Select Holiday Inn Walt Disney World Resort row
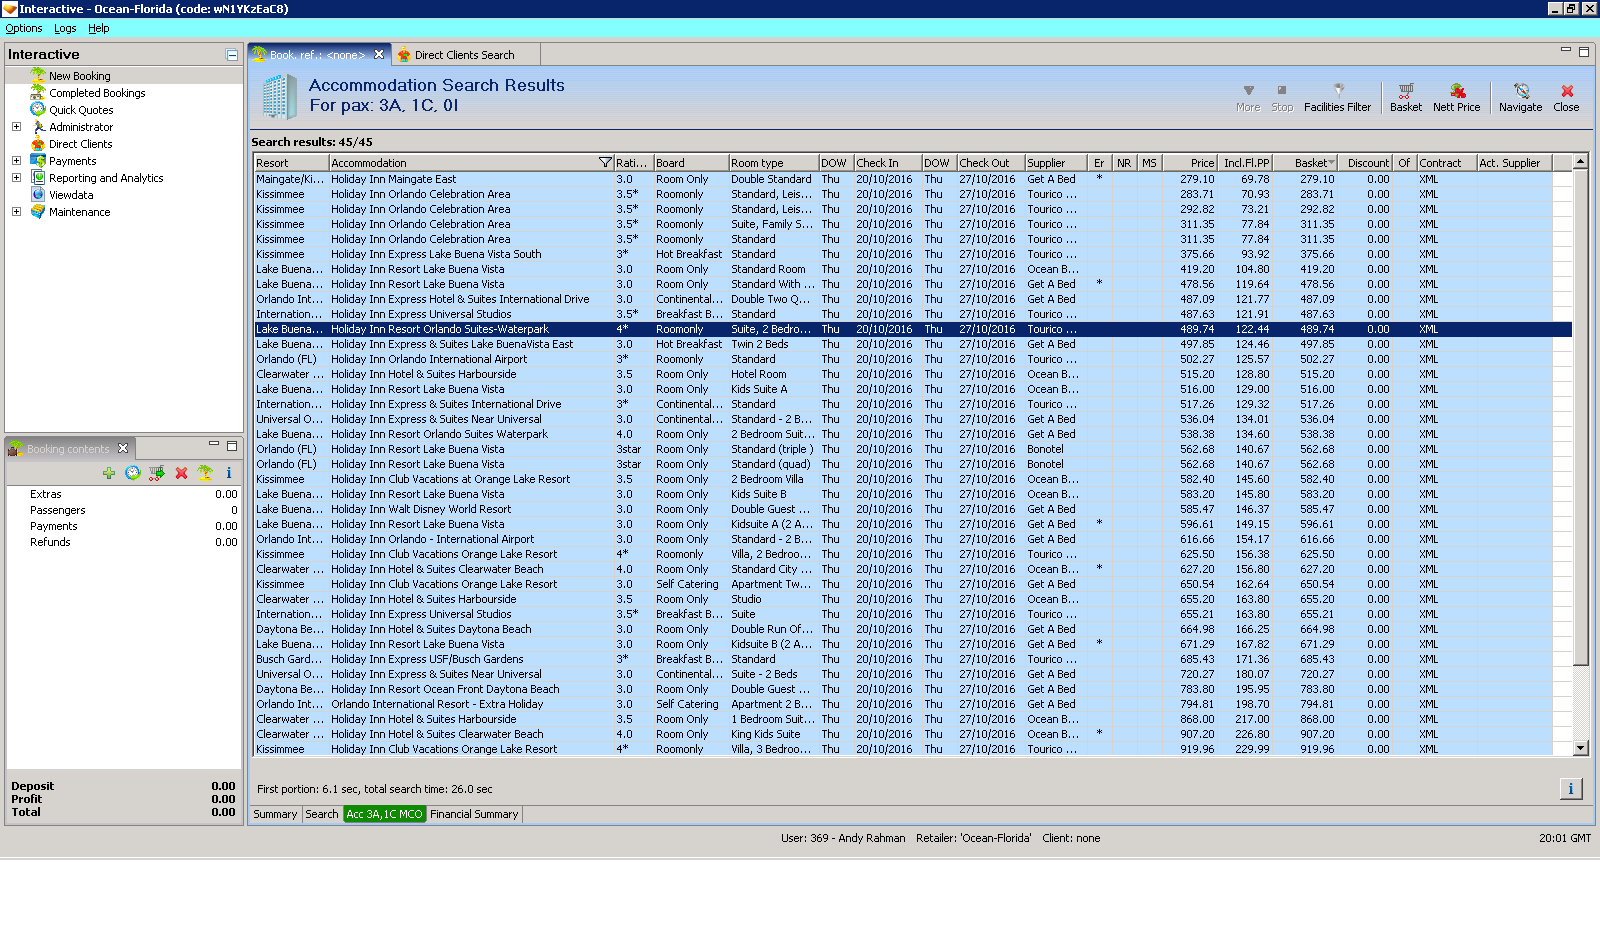Image resolution: width=1600 pixels, height=926 pixels. coord(902,509)
